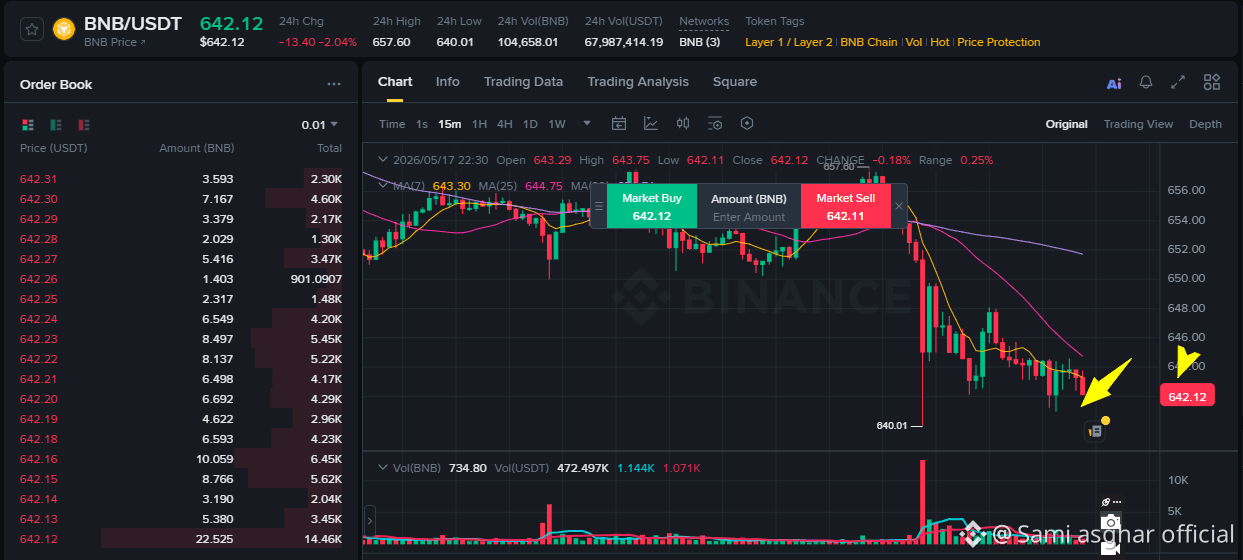Close the quick Market Buy/Sell panel
Viewport: 1243px width, 560px height.
[899, 206]
